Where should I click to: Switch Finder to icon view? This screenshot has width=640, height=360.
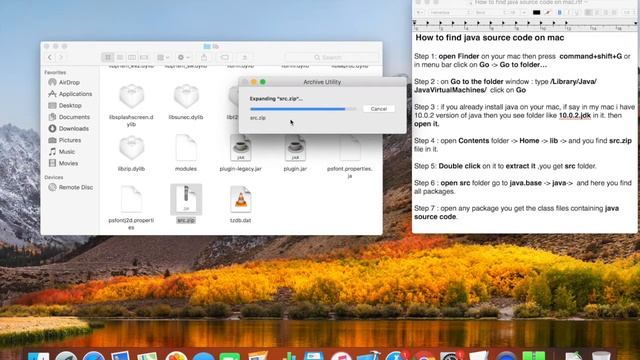click(x=108, y=58)
